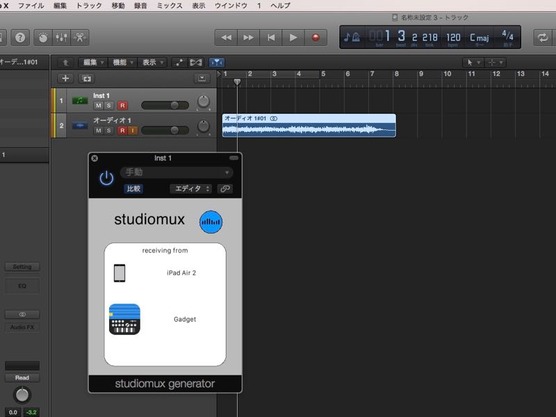Click bar 9 in the timeline ruler
This screenshot has height=417, width=556.
point(421,74)
